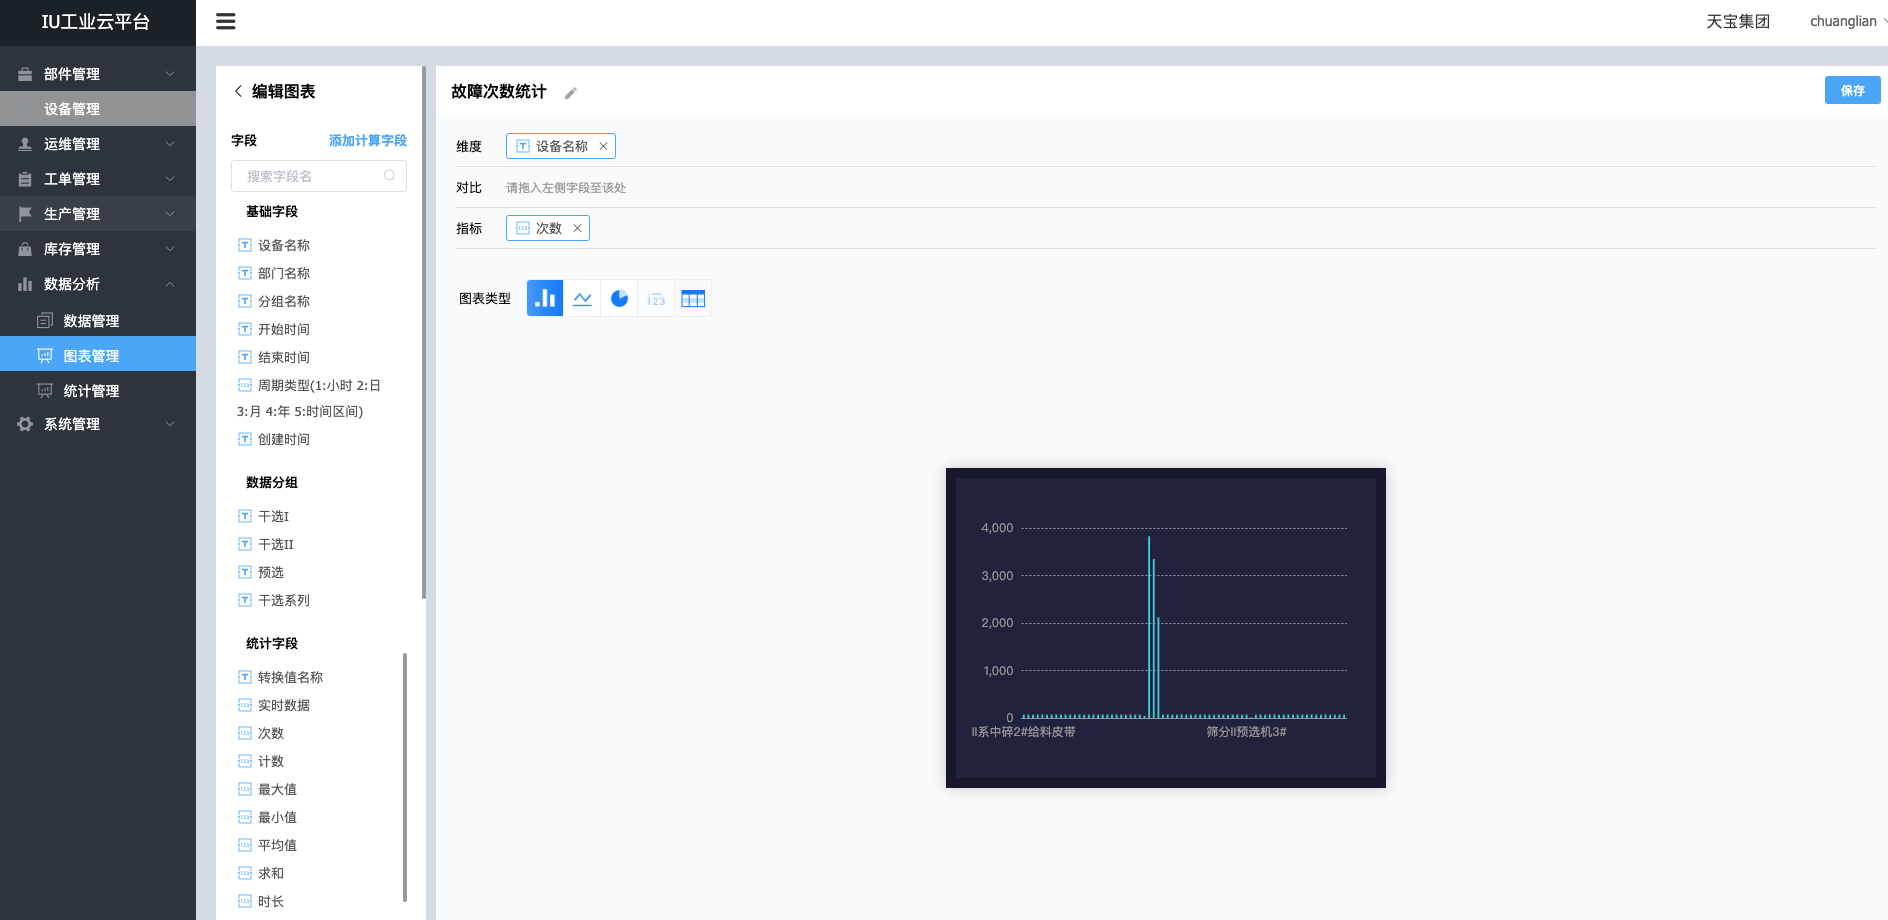The height and width of the screenshot is (920, 1888).
Task: Click the 统计管理 presentation icon
Action: [x=45, y=391]
